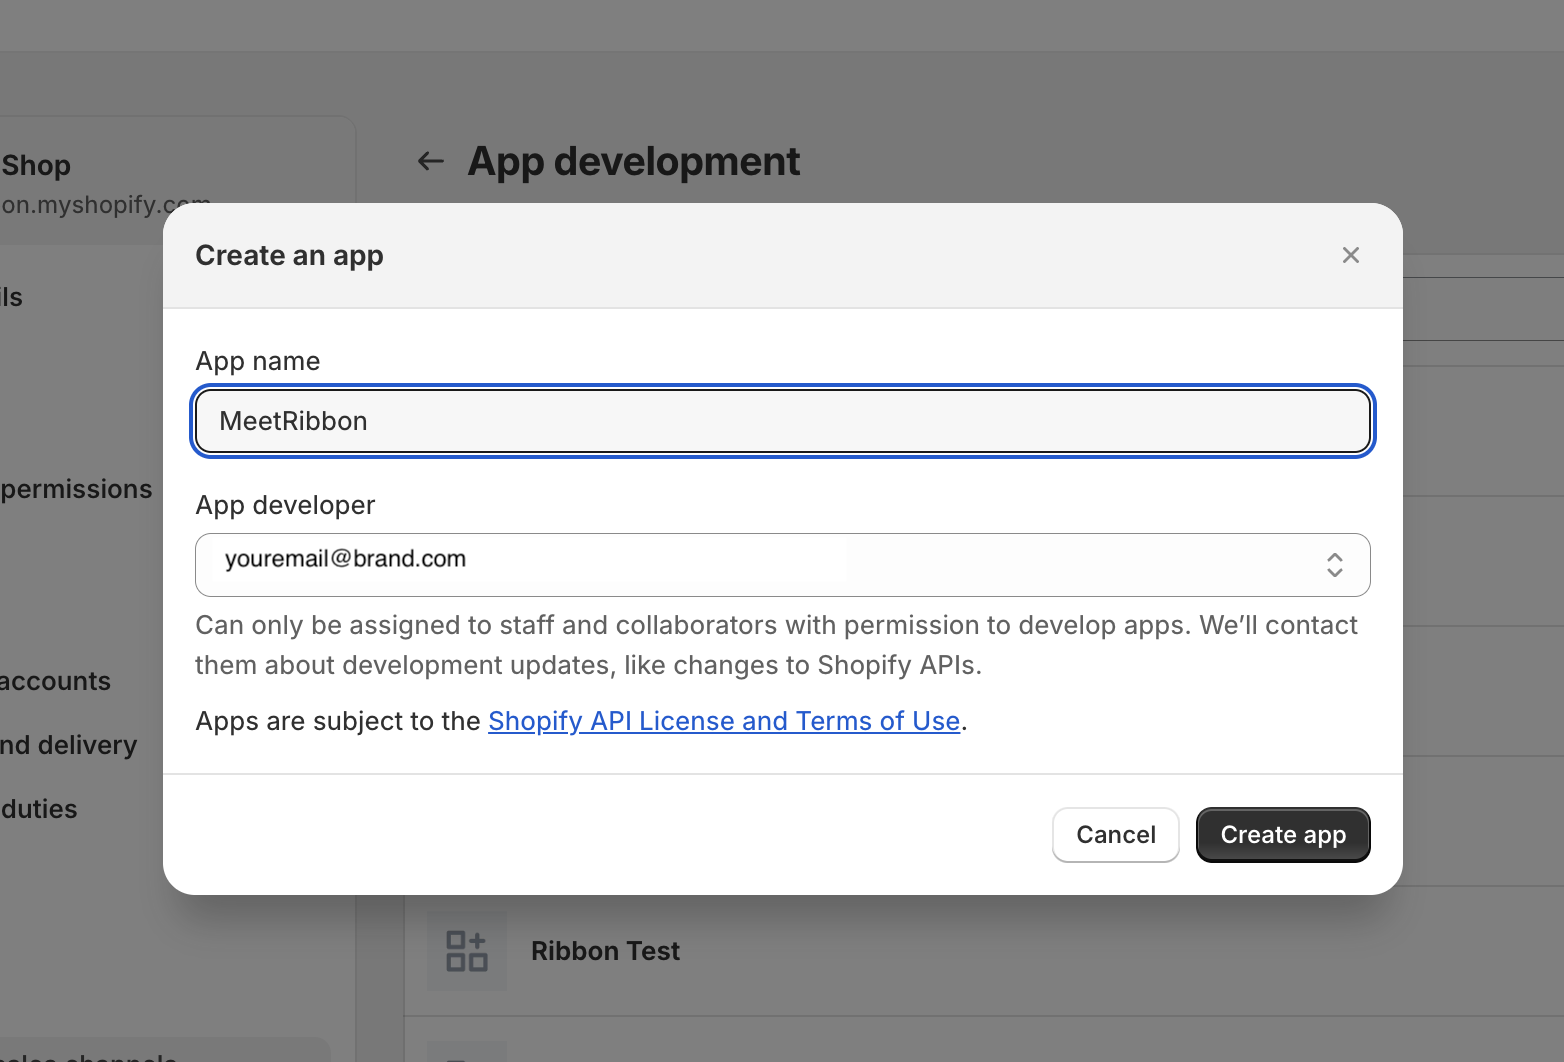This screenshot has height=1062, width=1564.
Task: Go to the delivery settings sidebar item
Action: 68,745
